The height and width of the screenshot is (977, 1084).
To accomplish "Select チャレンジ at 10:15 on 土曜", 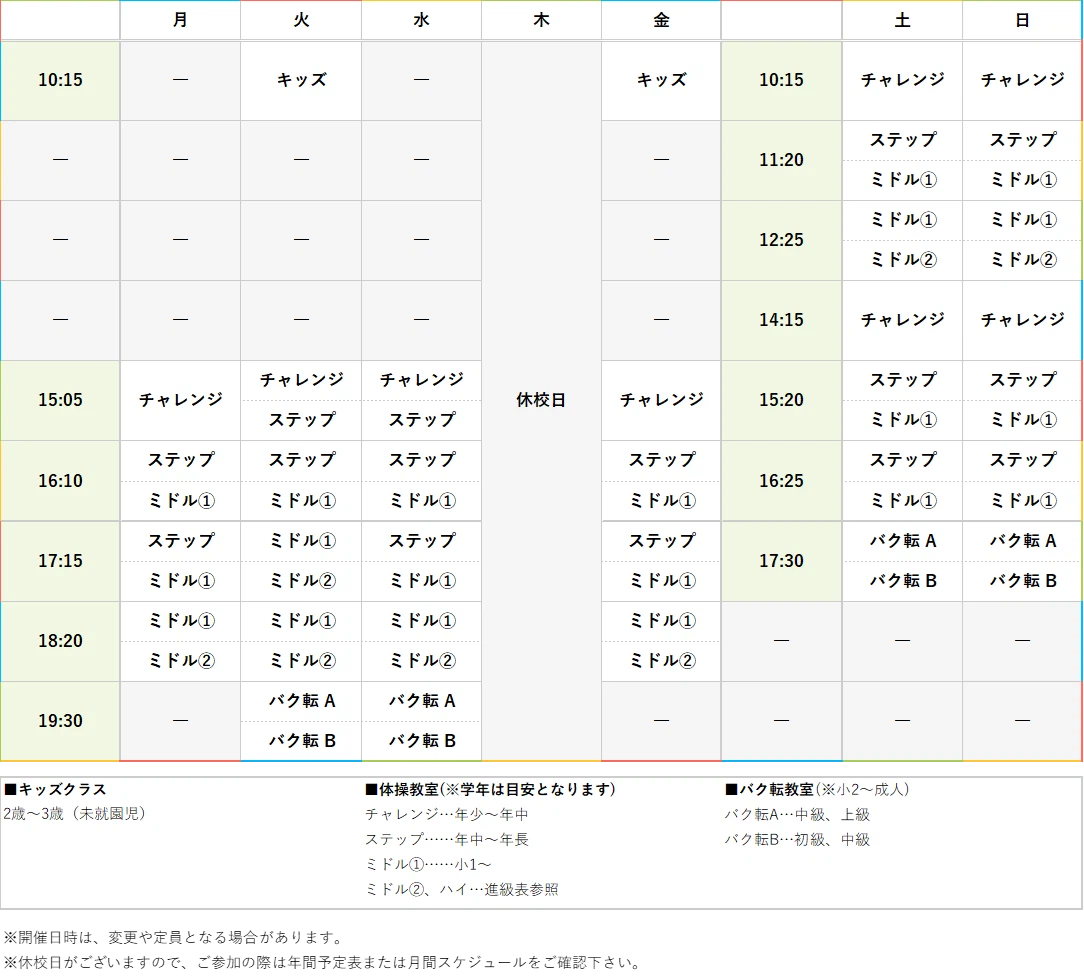I will click(902, 80).
